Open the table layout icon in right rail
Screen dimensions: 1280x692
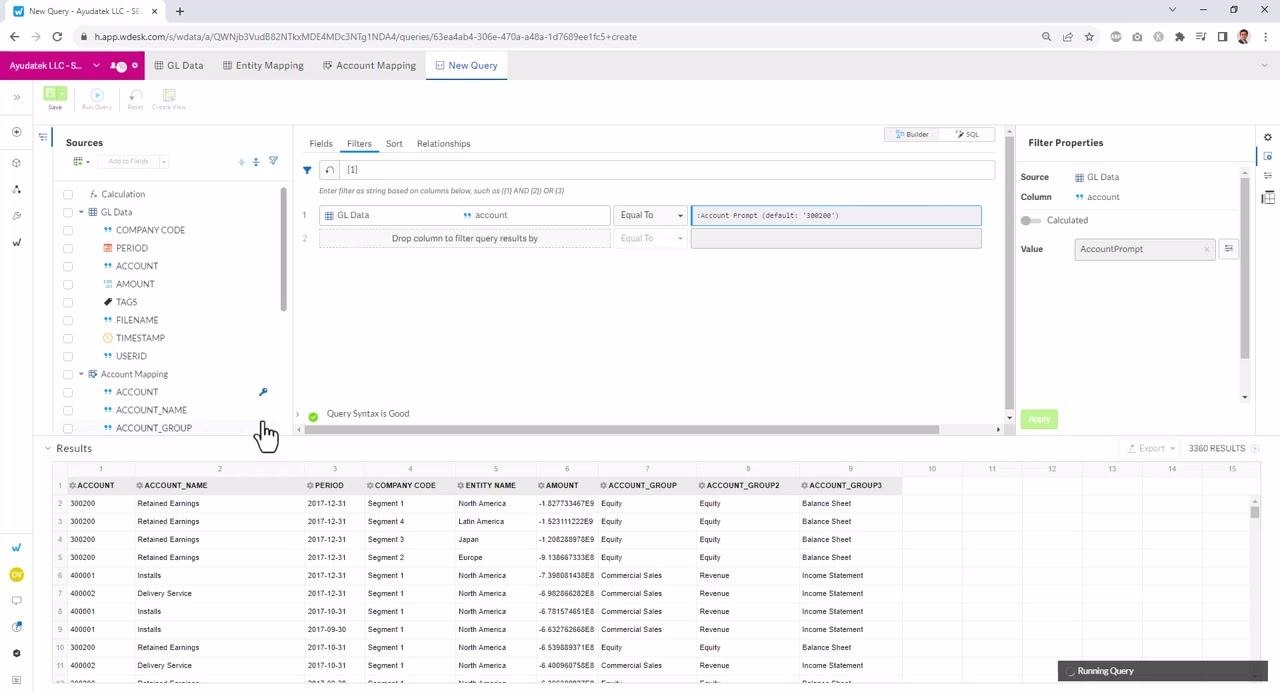[1268, 197]
